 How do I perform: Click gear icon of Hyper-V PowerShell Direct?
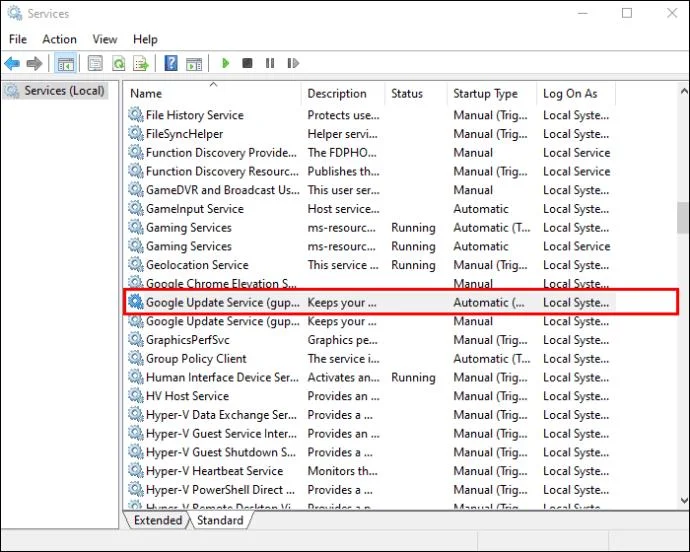click(x=136, y=490)
